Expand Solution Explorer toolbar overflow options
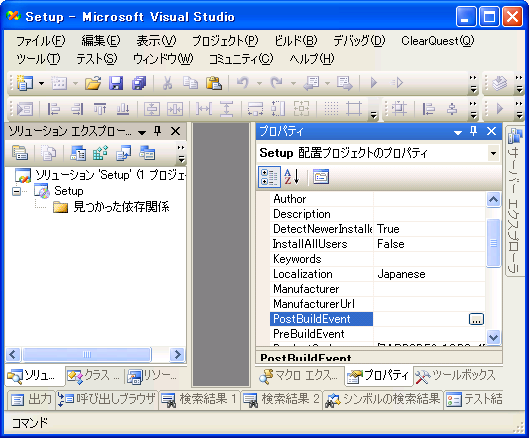Image resolution: width=529 pixels, height=438 pixels. [182, 153]
